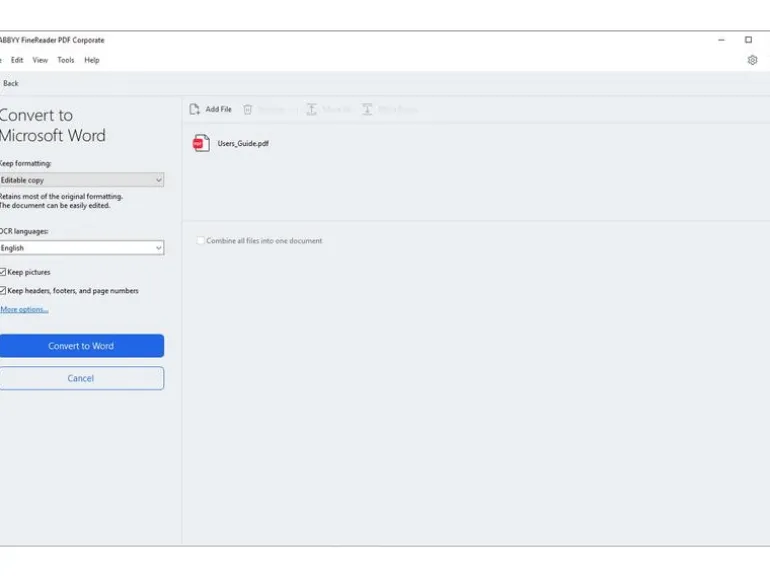Open the Tools menu
The height and width of the screenshot is (578, 770).
pyautogui.click(x=66, y=60)
